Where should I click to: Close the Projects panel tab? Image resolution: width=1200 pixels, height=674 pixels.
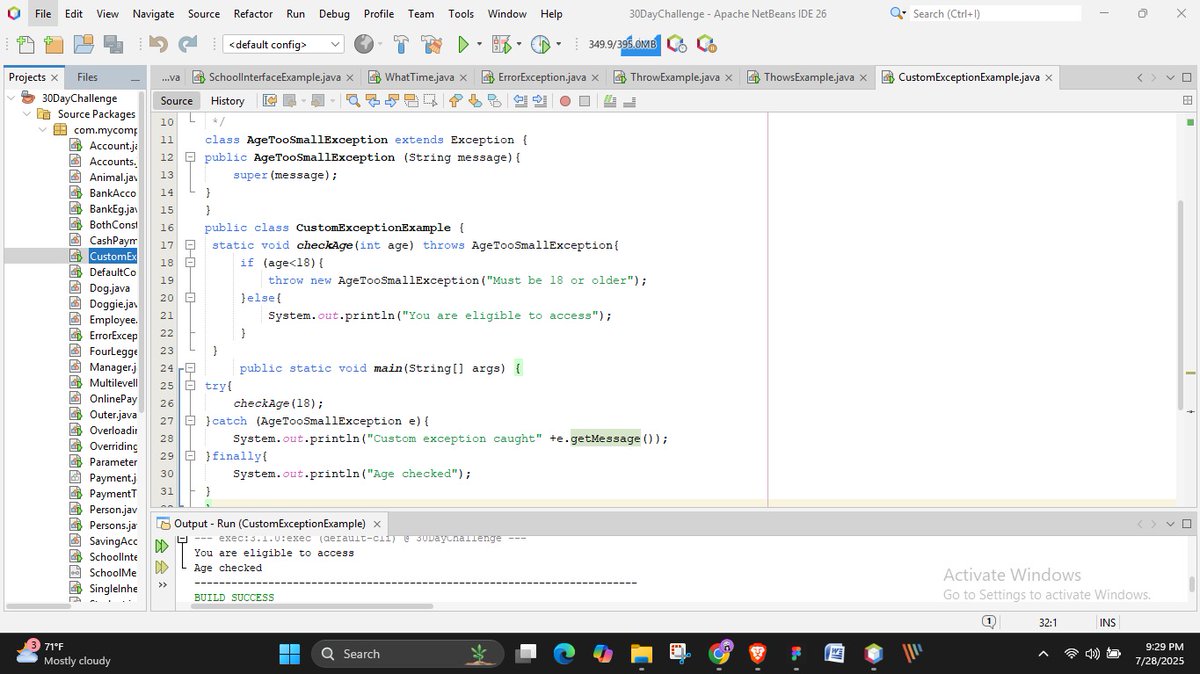54,78
